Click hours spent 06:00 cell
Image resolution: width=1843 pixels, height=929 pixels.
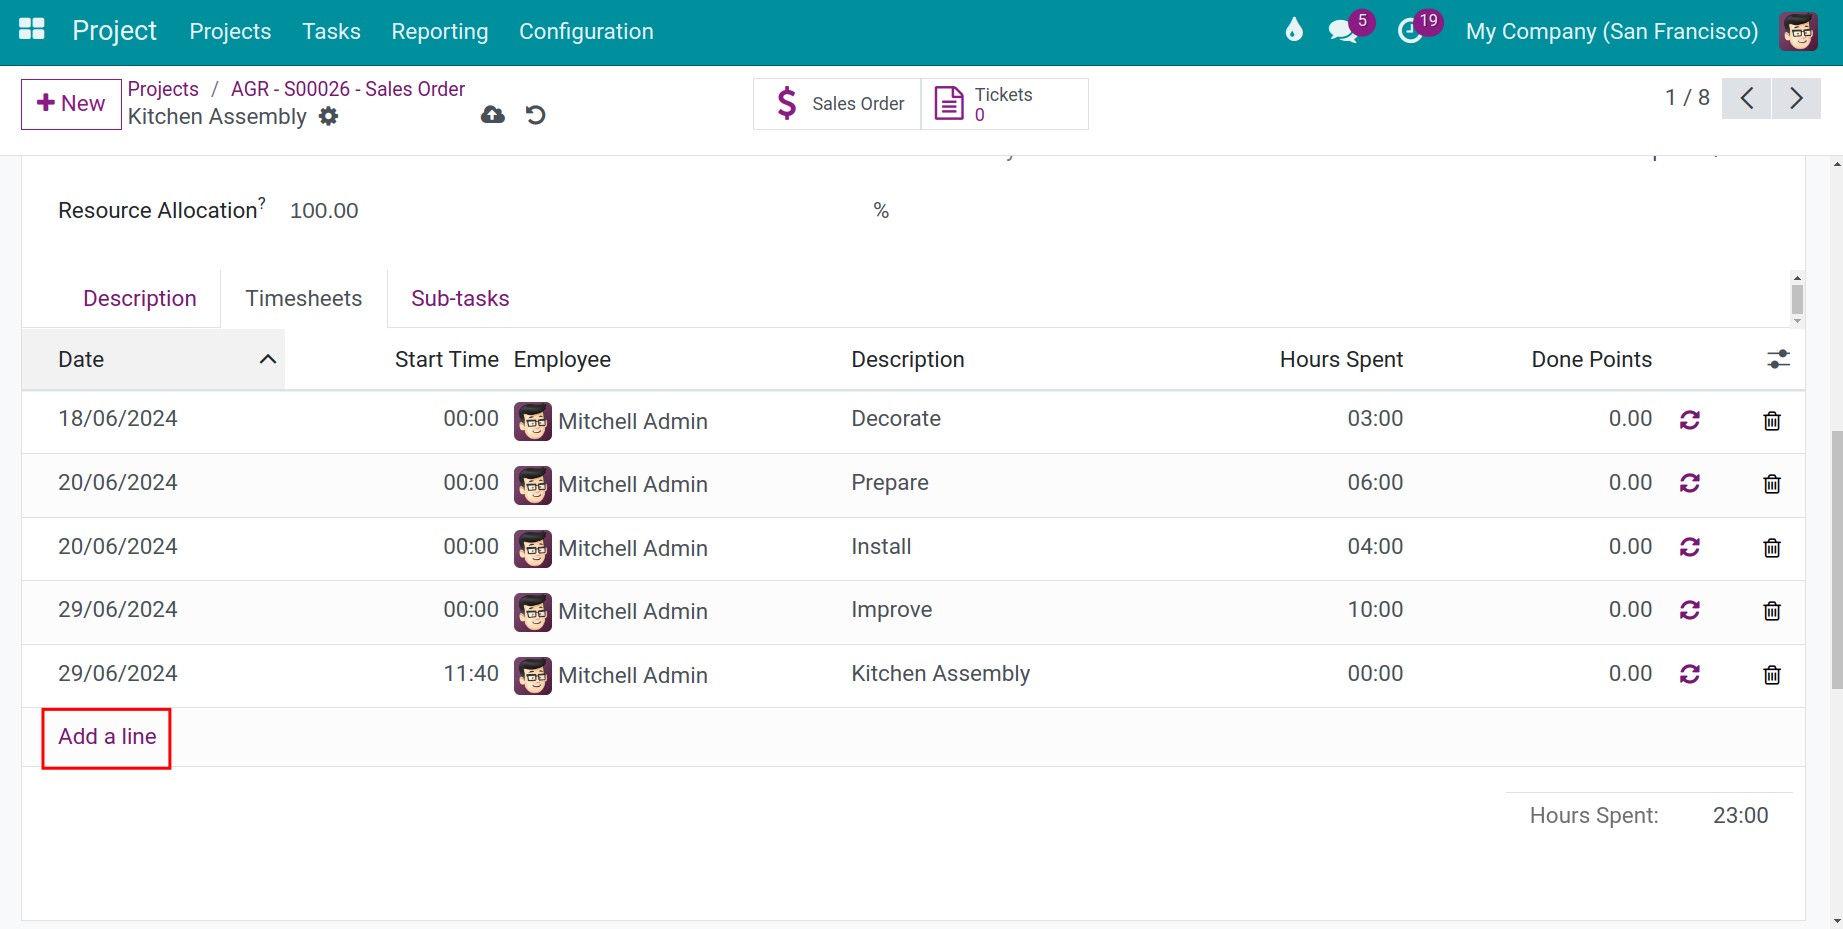(x=1375, y=483)
